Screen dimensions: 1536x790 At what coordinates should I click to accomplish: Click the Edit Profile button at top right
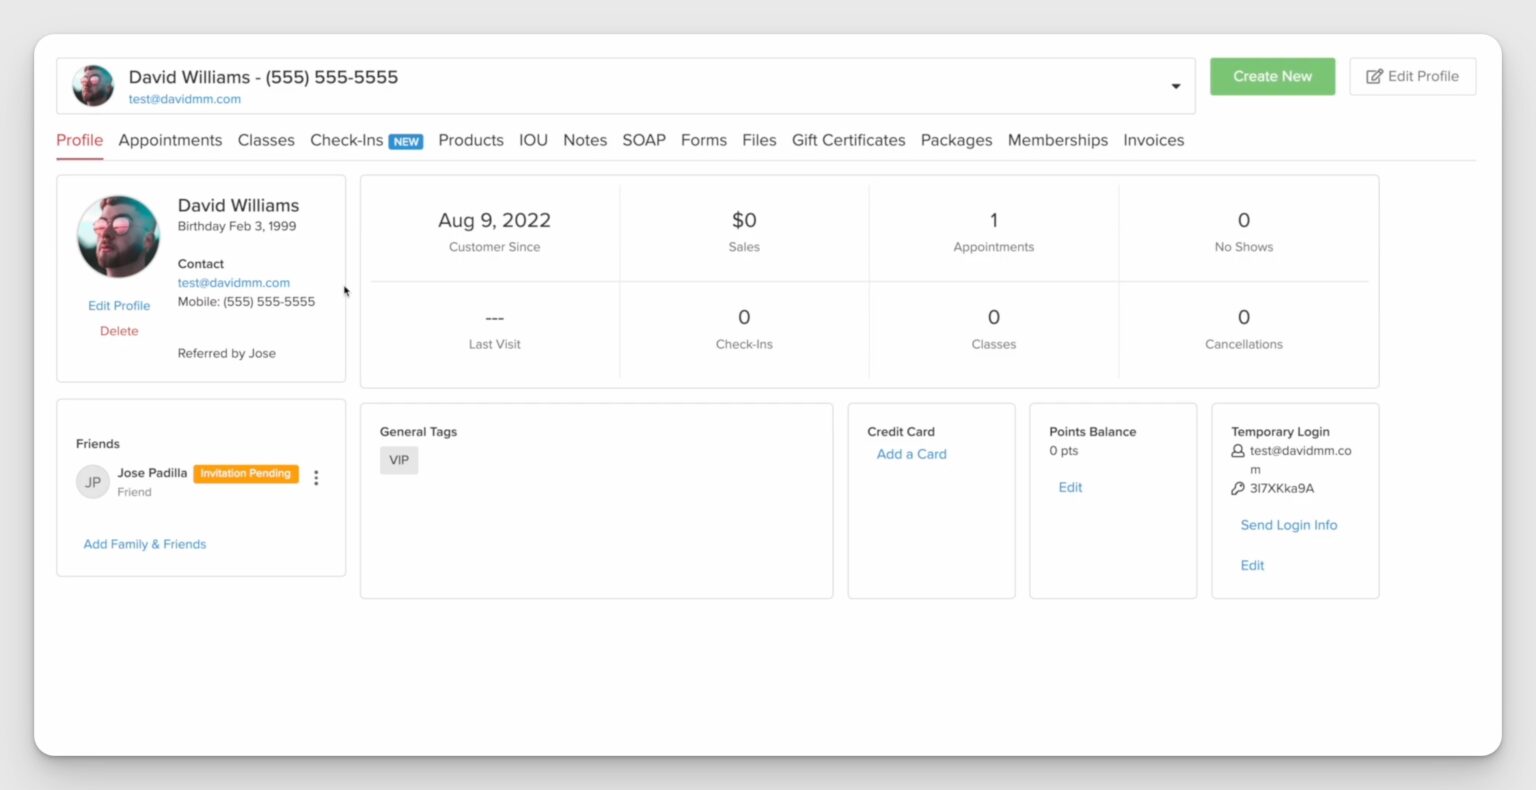(1412, 77)
